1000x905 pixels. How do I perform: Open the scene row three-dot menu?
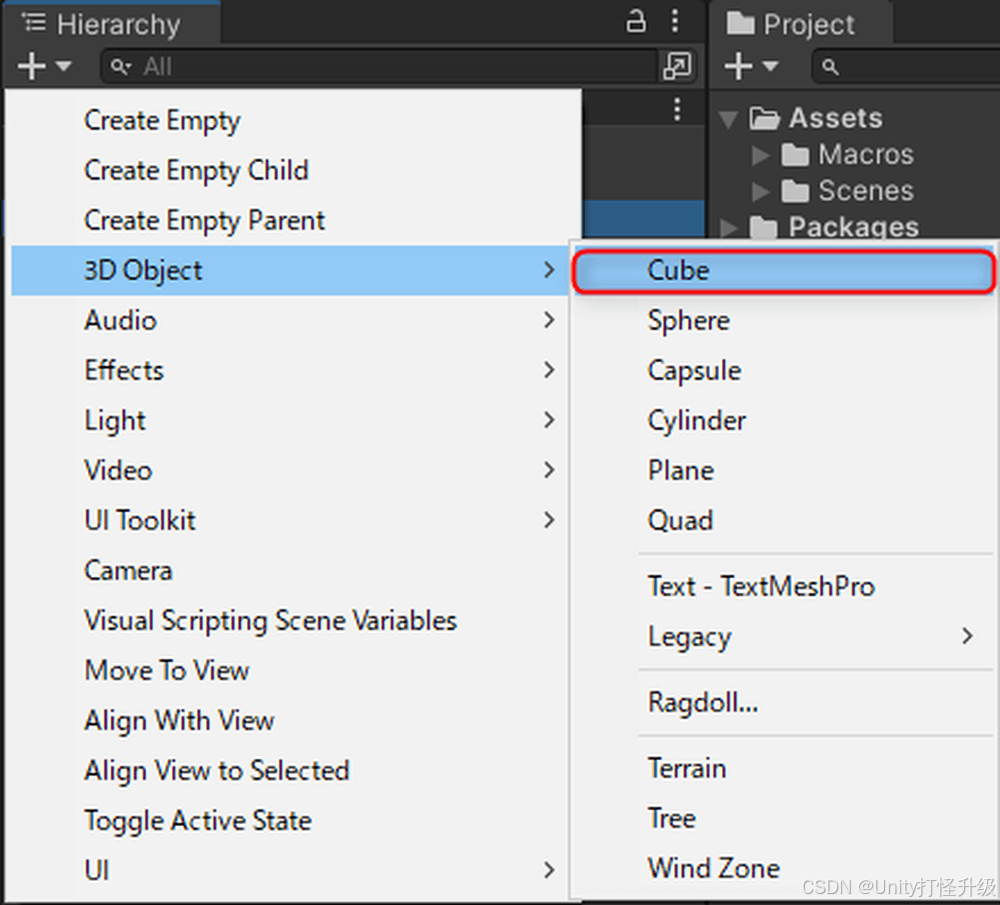point(677,110)
